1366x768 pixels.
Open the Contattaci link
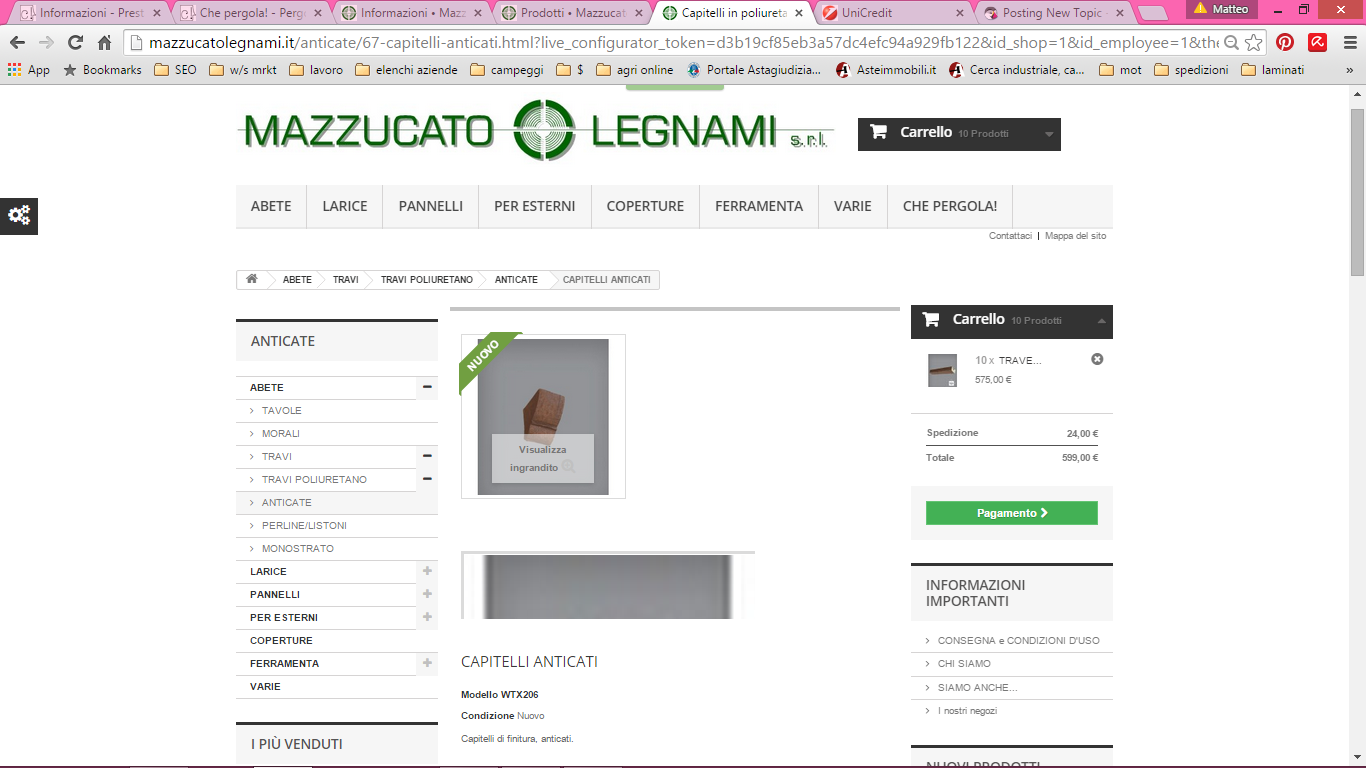point(1010,236)
